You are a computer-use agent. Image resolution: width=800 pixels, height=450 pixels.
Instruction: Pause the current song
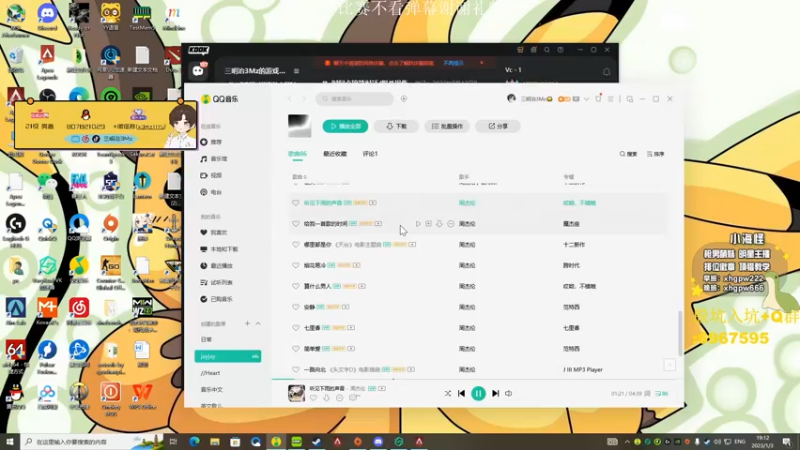(x=478, y=393)
